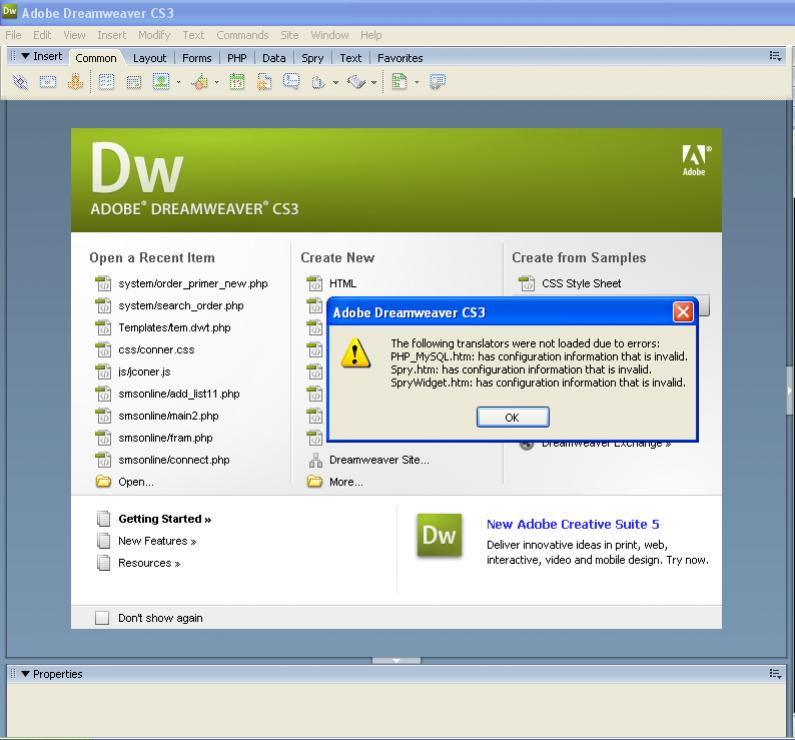Click the Date calendar icon

[237, 82]
